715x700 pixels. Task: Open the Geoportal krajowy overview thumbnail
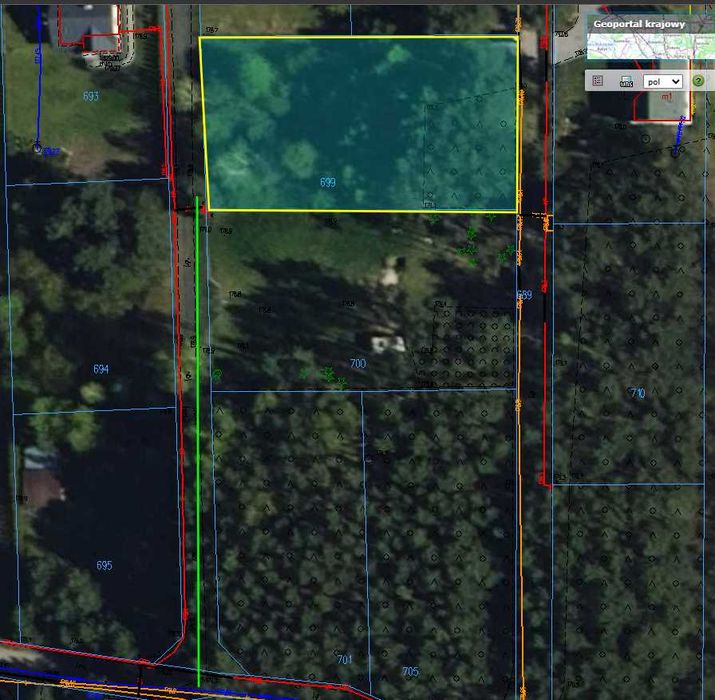[651, 45]
